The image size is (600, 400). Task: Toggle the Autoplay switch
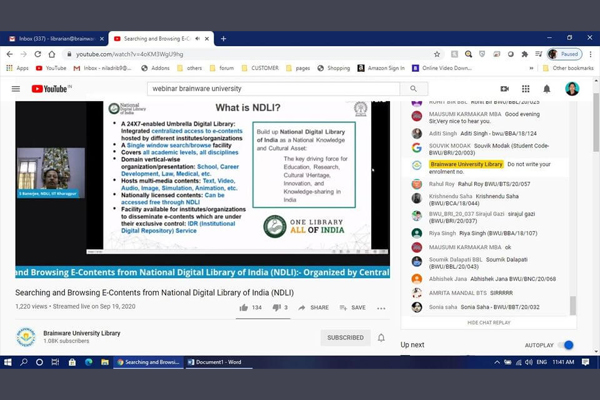click(567, 345)
